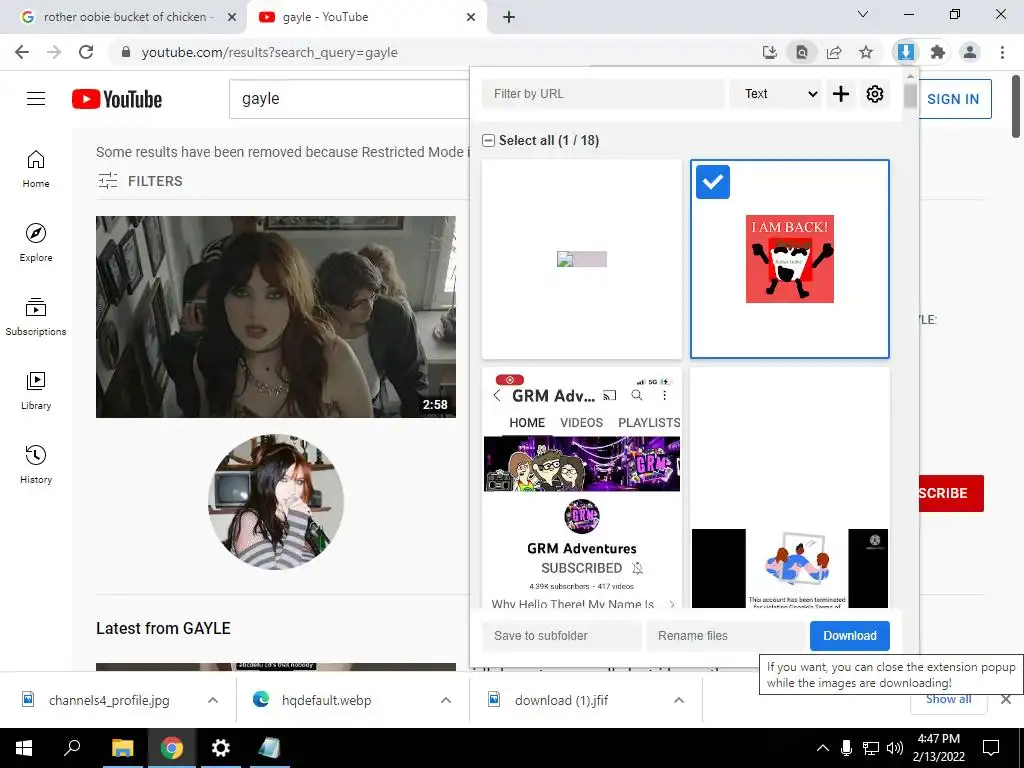Viewport: 1024px width, 768px height.
Task: Open Settings gear in taskbar
Action: pos(221,748)
